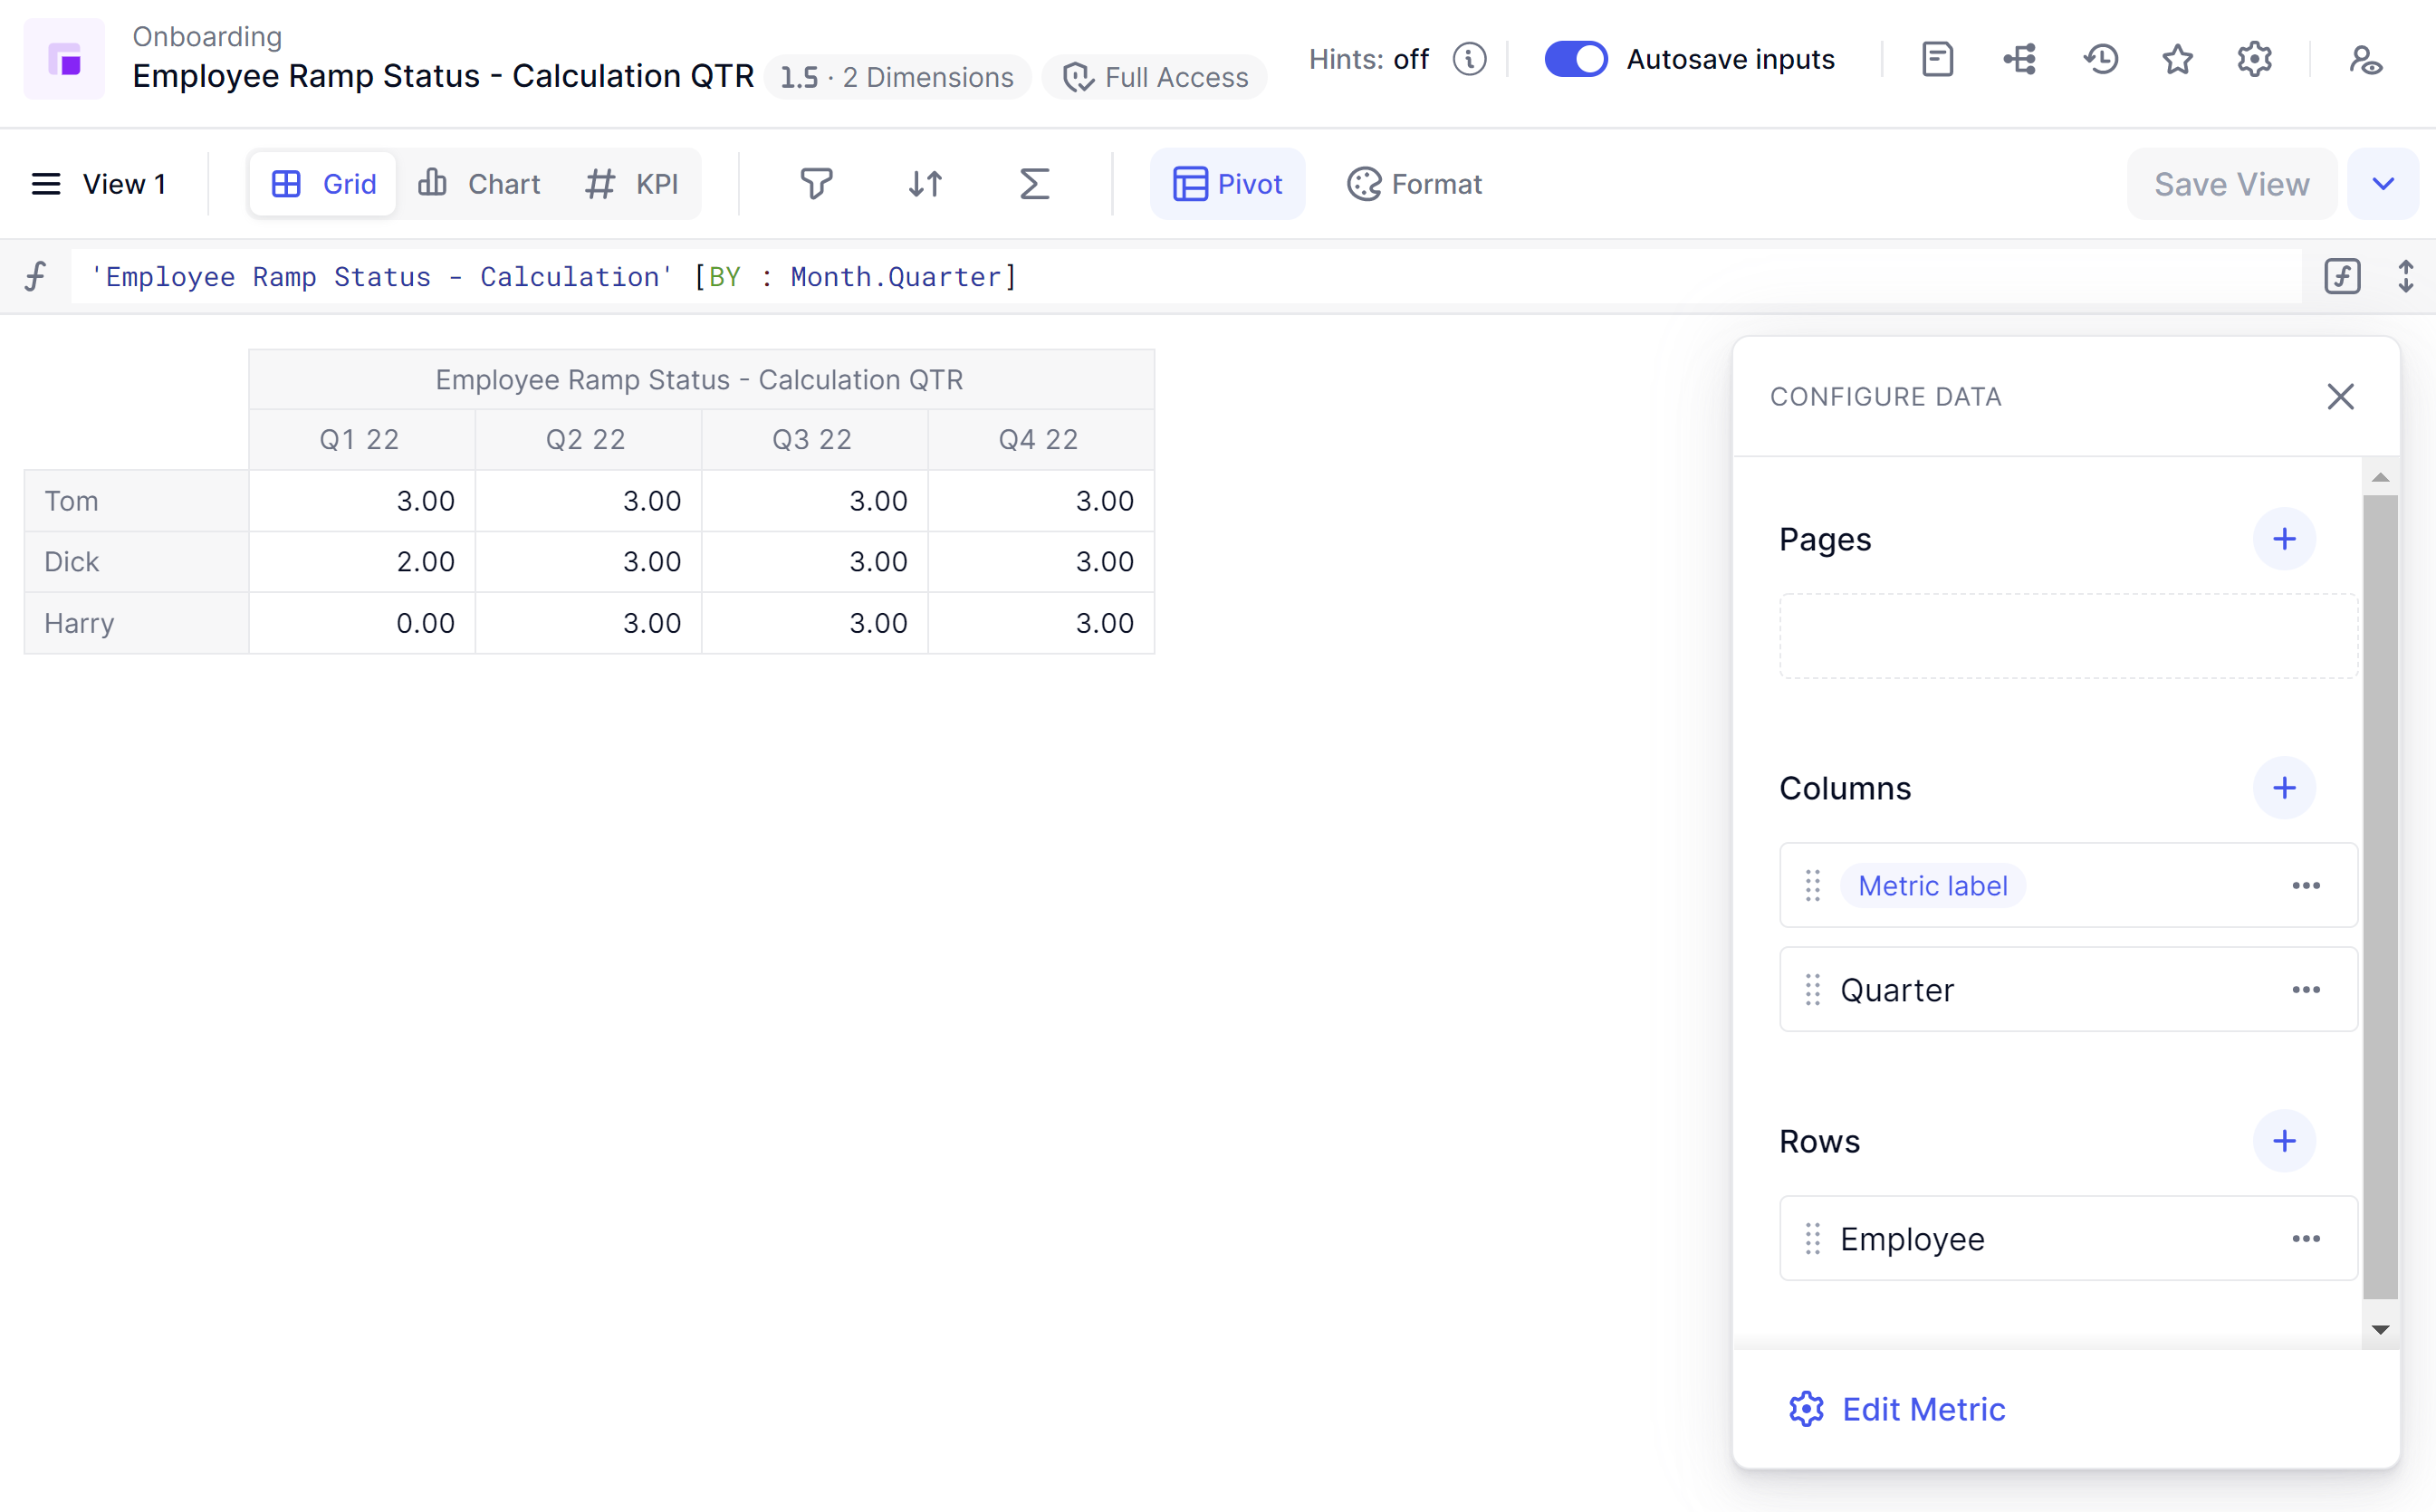Image resolution: width=2436 pixels, height=1512 pixels.
Task: Mark the metric with the star icon
Action: click(x=2177, y=59)
